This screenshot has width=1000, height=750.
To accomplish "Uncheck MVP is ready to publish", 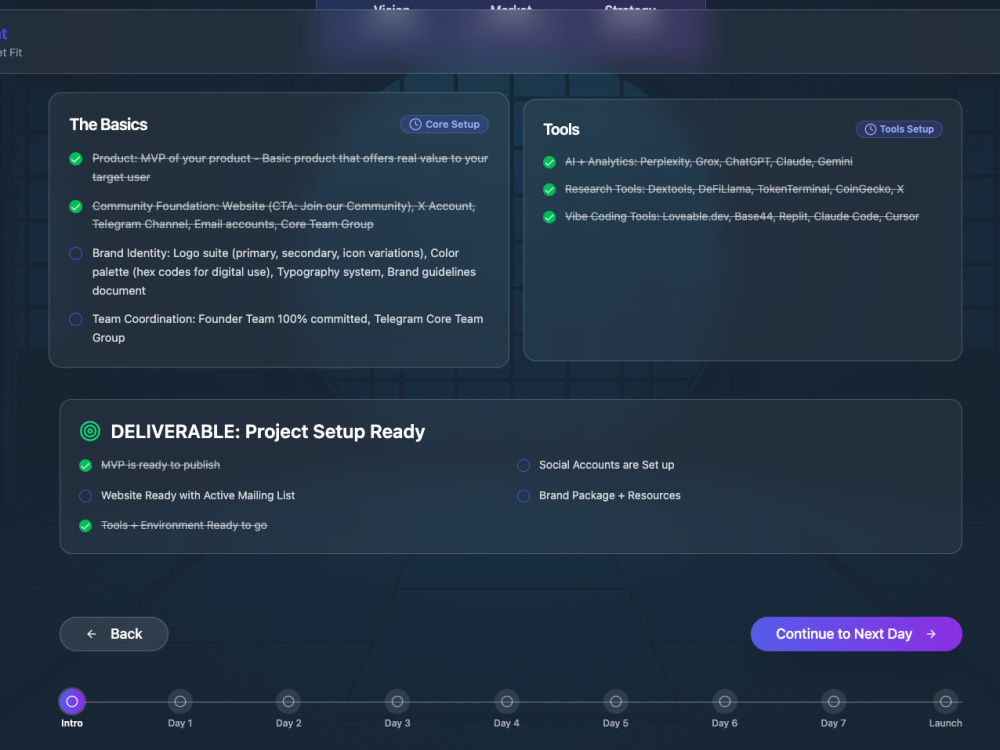I will click(x=85, y=466).
